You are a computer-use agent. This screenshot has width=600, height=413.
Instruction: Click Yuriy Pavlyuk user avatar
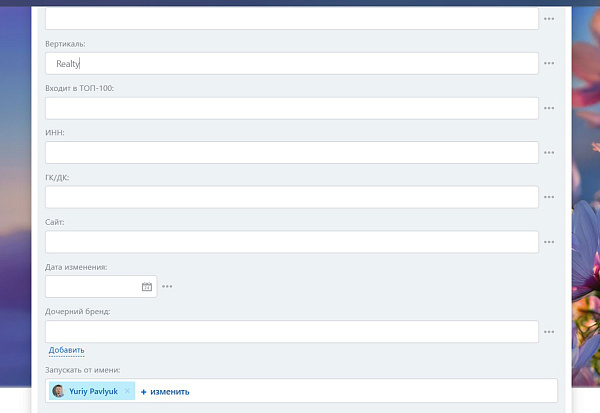59,391
